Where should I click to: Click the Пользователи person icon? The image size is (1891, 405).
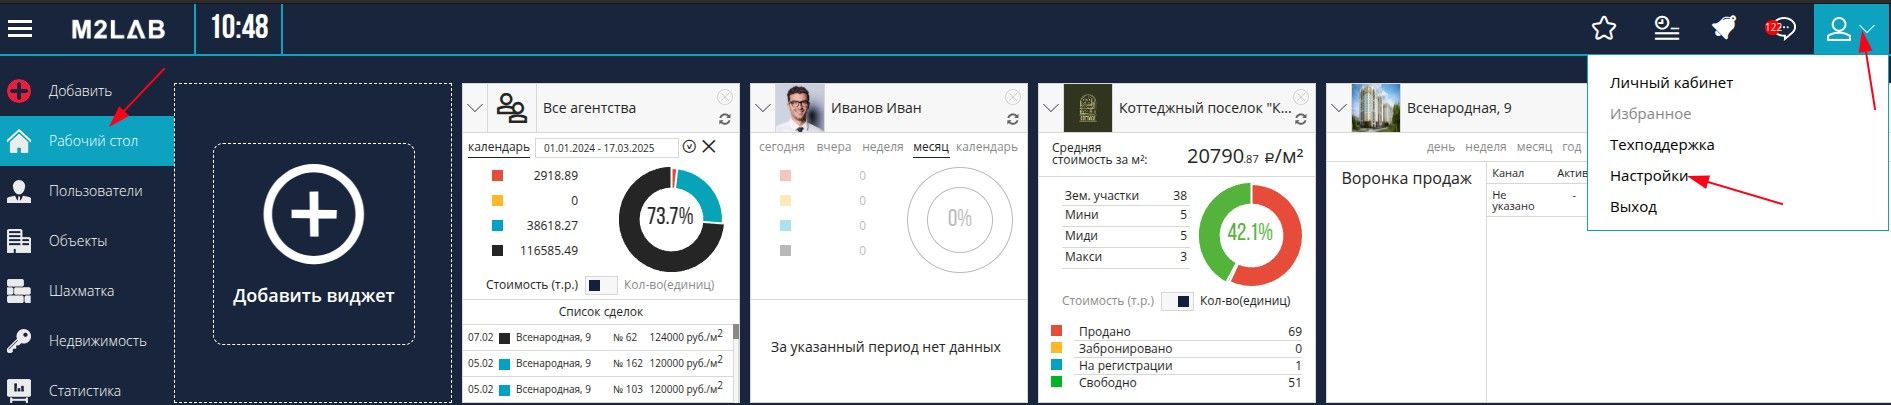19,191
